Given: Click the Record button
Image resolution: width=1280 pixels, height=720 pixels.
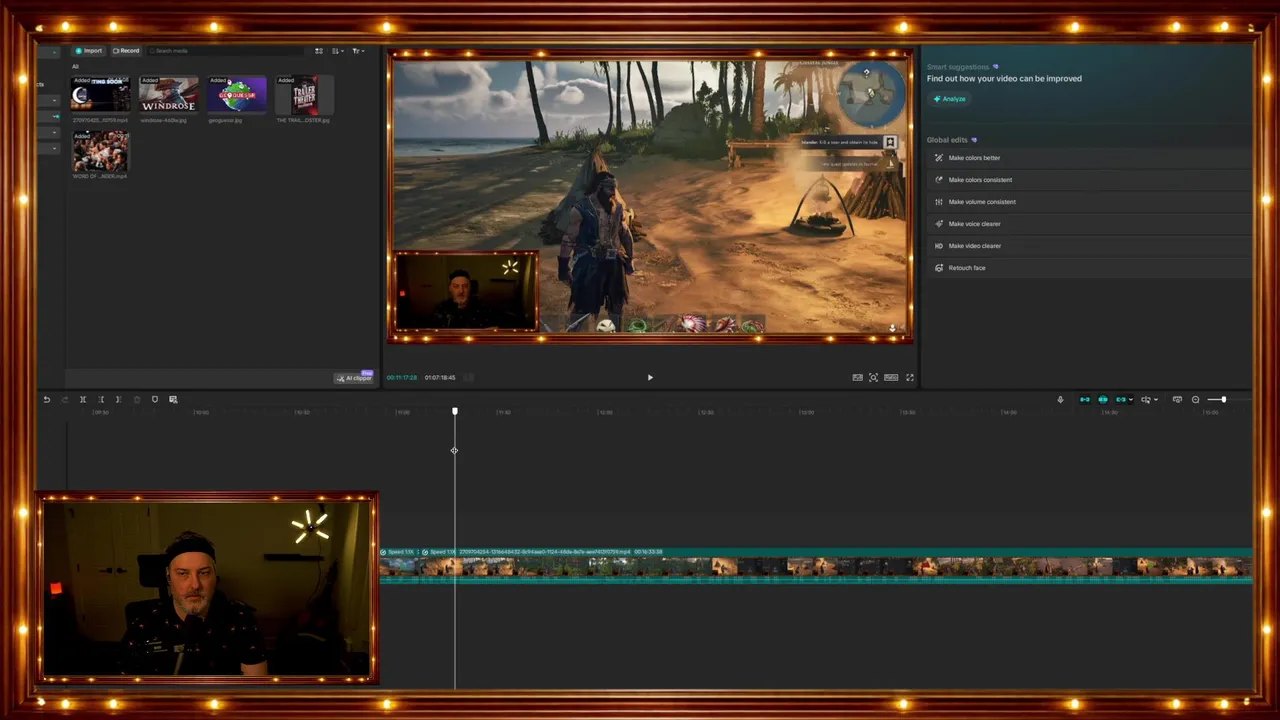Looking at the screenshot, I should pyautogui.click(x=126, y=51).
